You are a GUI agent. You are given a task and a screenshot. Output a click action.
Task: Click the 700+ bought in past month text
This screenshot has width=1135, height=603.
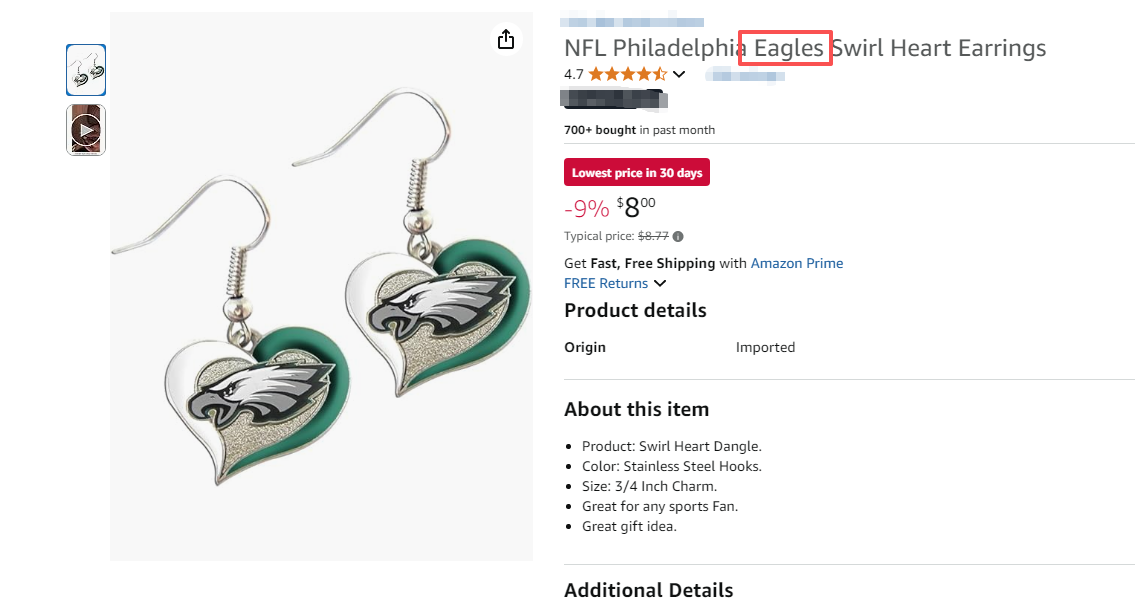pos(639,130)
